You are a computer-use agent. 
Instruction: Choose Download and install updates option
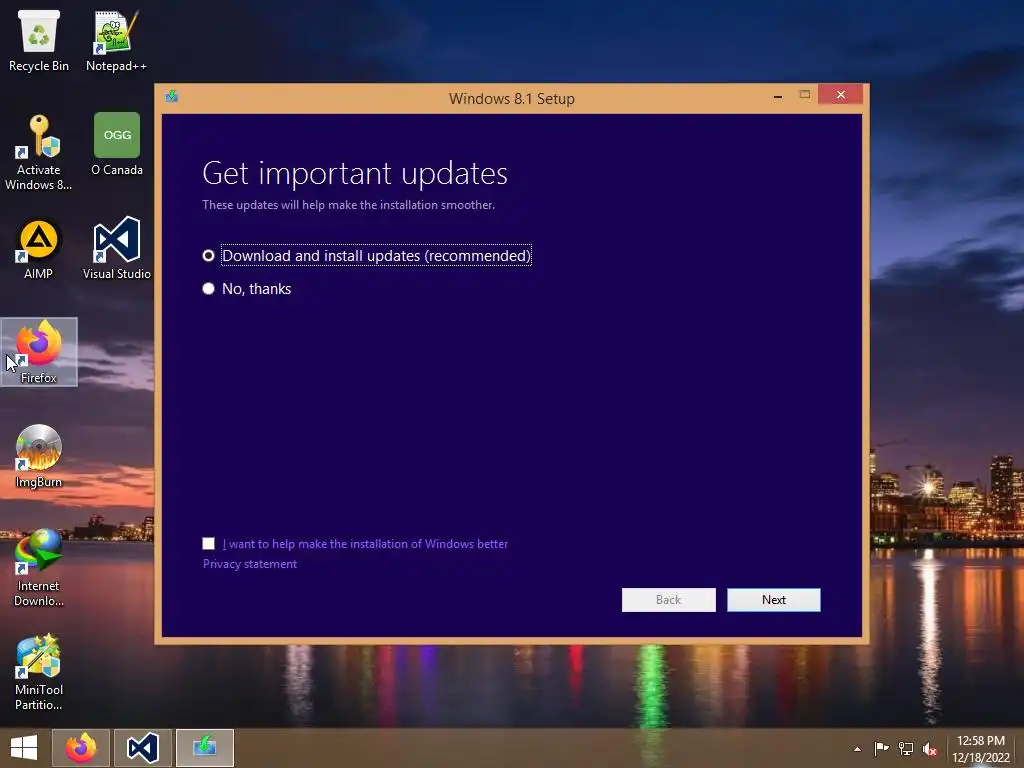coord(367,255)
